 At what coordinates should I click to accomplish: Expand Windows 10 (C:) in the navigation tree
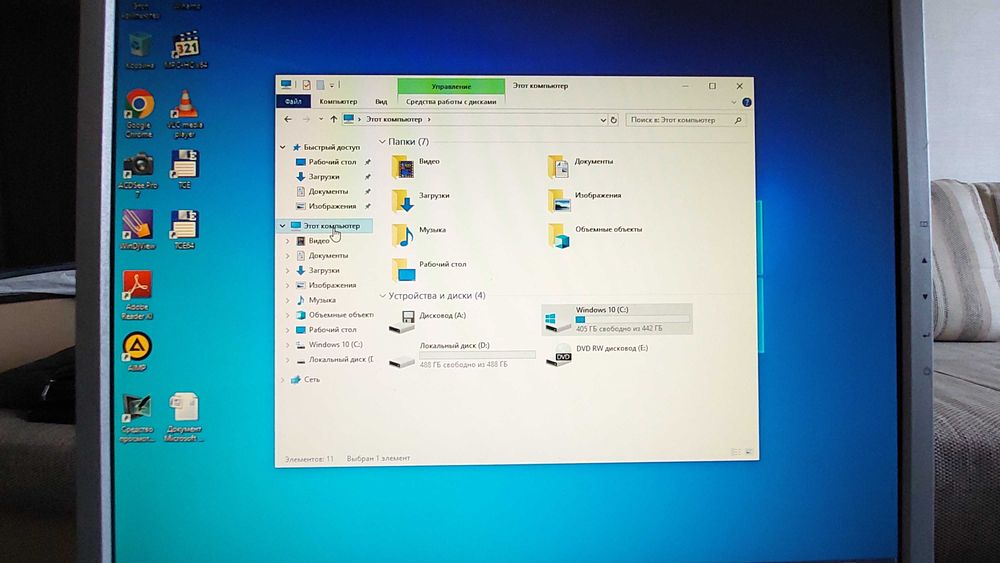coord(288,344)
